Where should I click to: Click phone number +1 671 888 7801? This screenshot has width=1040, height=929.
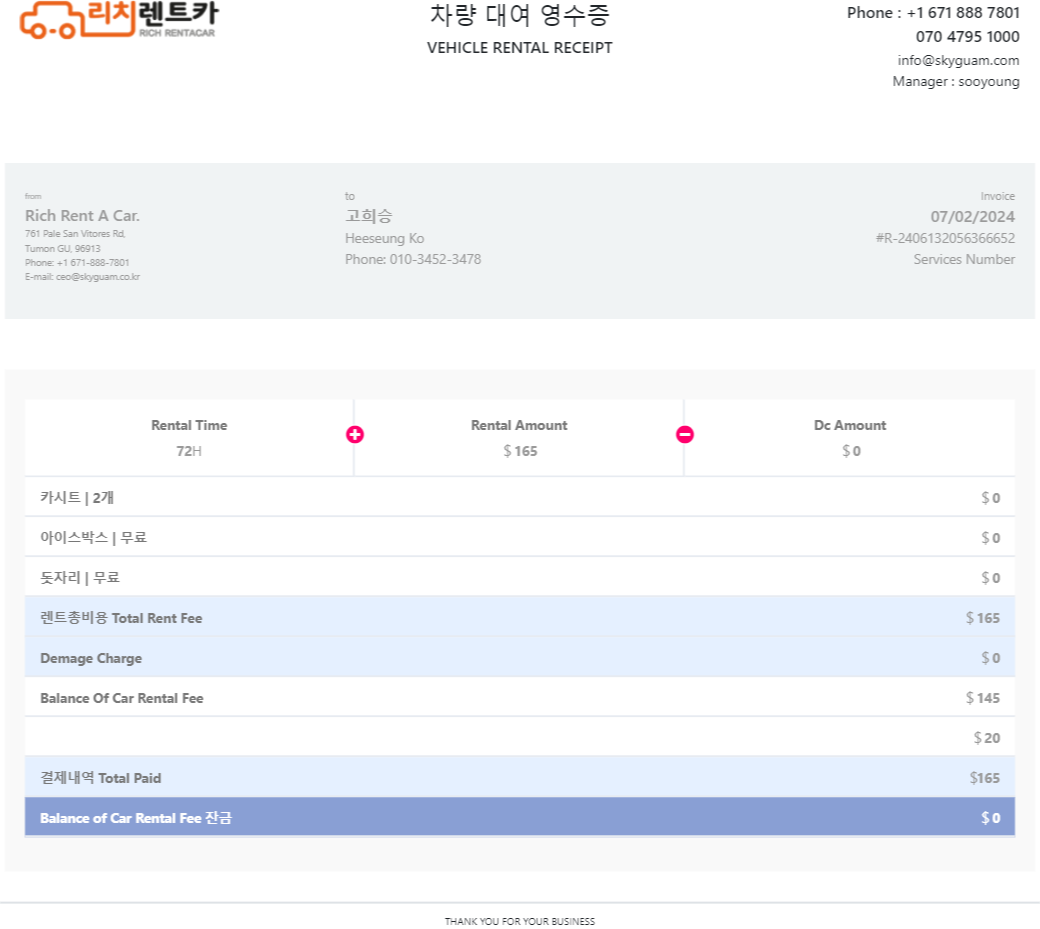click(x=962, y=13)
